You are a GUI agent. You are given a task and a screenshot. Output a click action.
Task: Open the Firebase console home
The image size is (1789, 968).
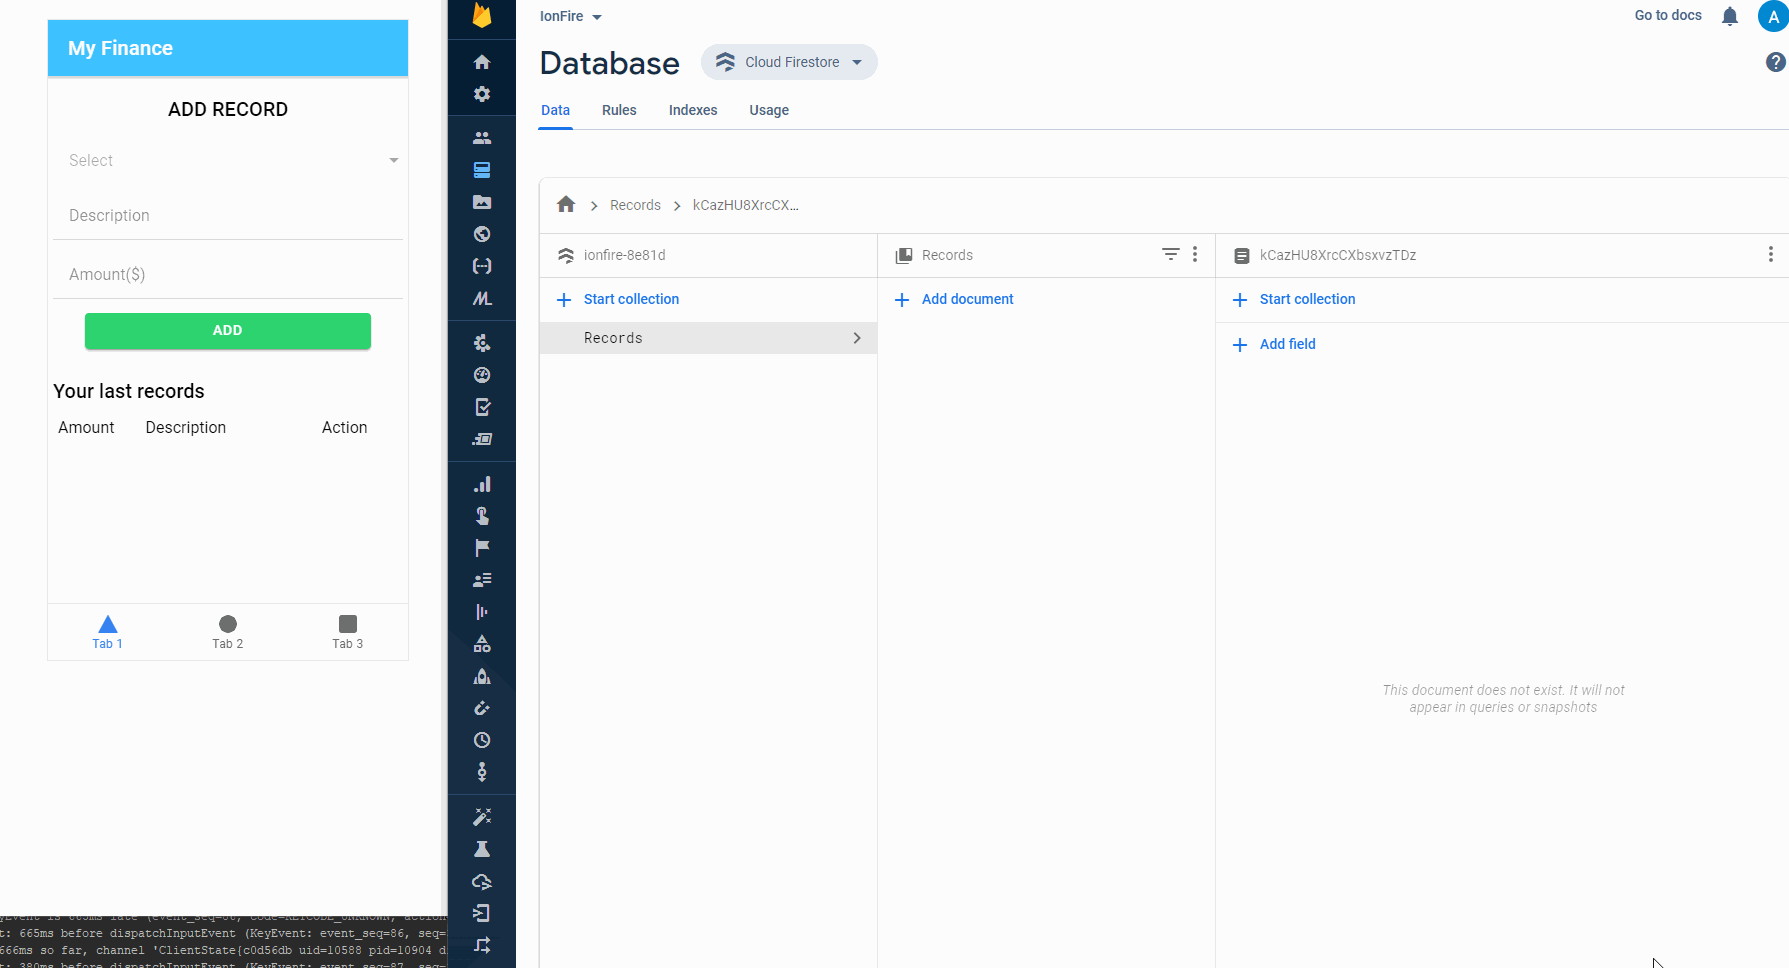[x=482, y=62]
